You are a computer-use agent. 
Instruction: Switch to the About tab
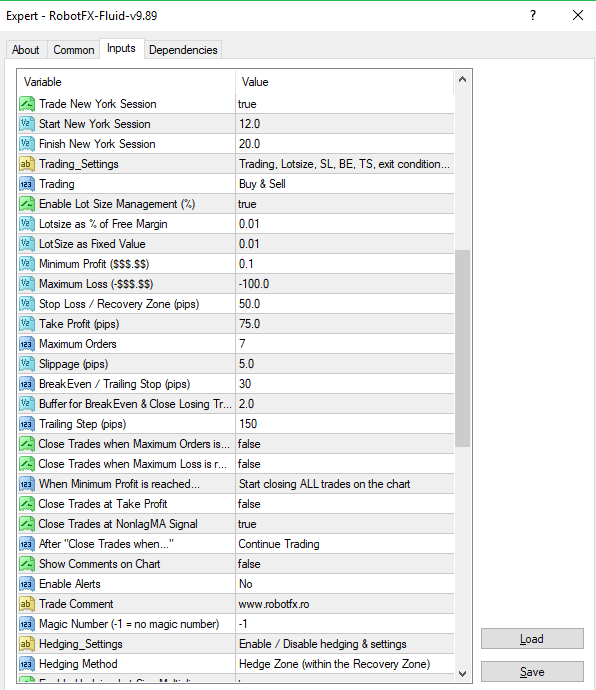[x=26, y=50]
